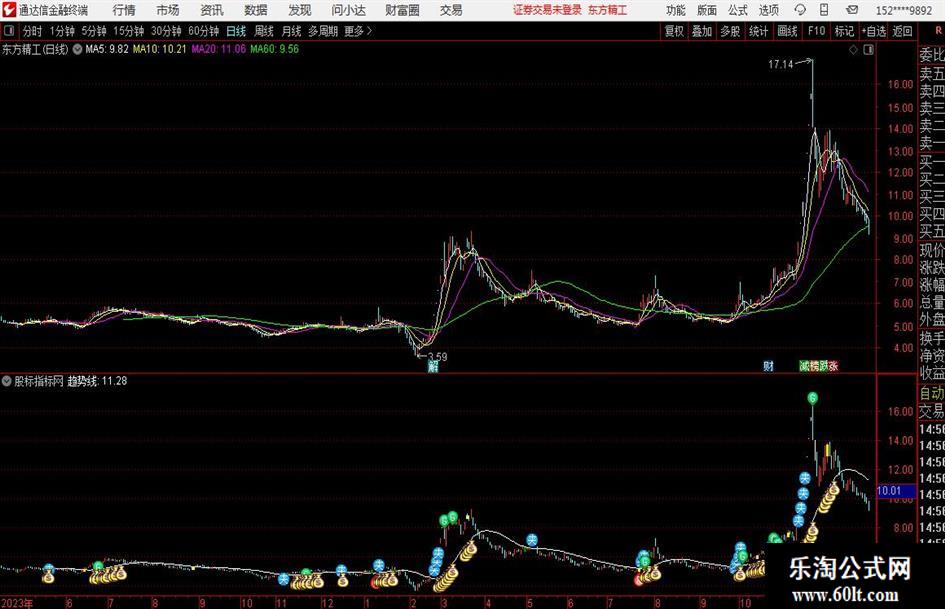The height and width of the screenshot is (609, 945).
Task: Click the red R icon at top right
Action: 938,30
